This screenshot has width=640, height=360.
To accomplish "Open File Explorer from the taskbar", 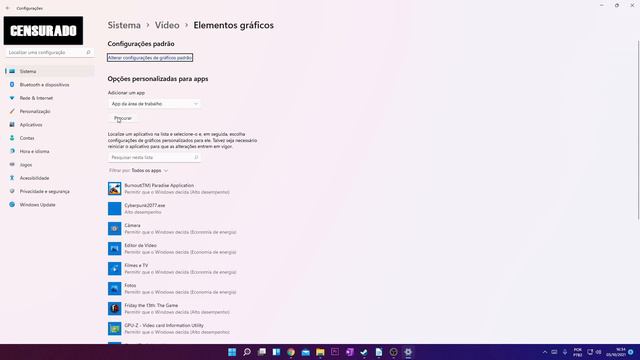I will pos(320,352).
